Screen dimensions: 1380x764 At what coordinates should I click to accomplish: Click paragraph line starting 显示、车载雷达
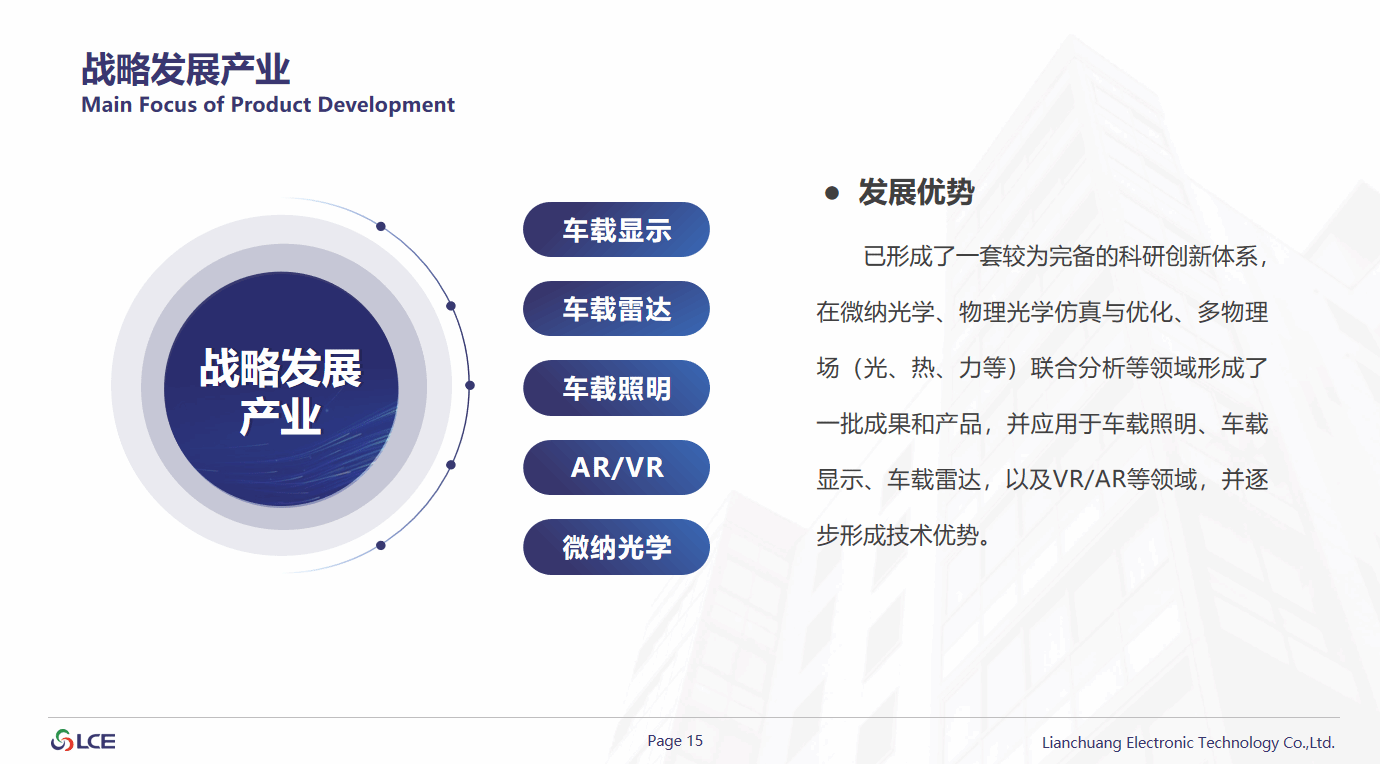[1042, 480]
